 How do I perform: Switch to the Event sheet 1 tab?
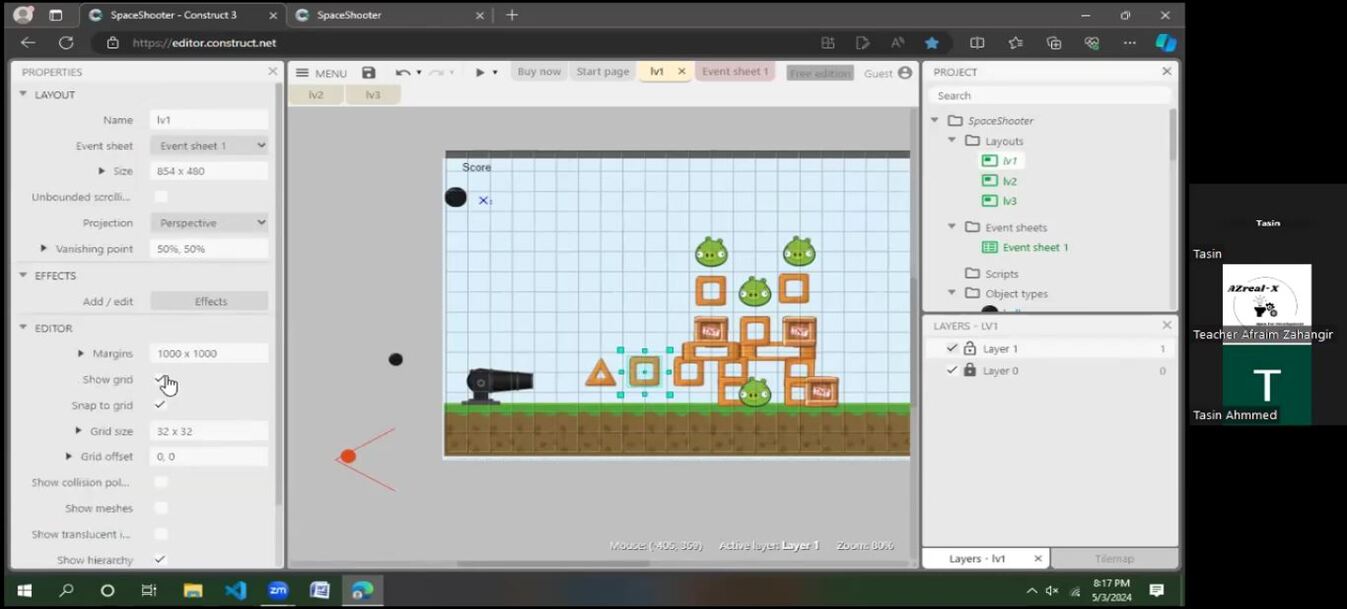click(734, 72)
